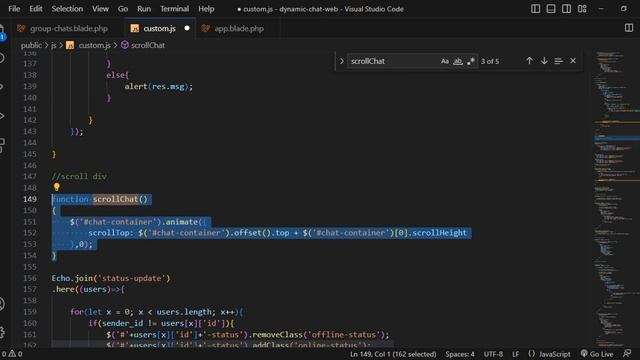Click '//scroll div' comment on line 147
The width and height of the screenshot is (640, 360).
(79, 176)
